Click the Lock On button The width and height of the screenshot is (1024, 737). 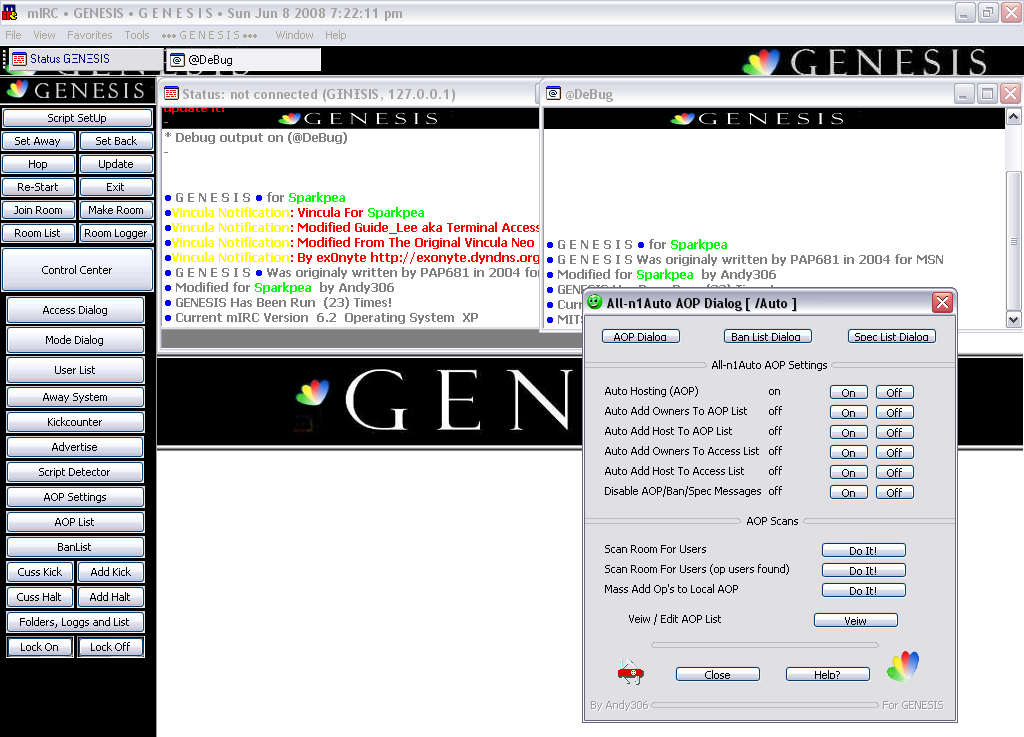39,647
